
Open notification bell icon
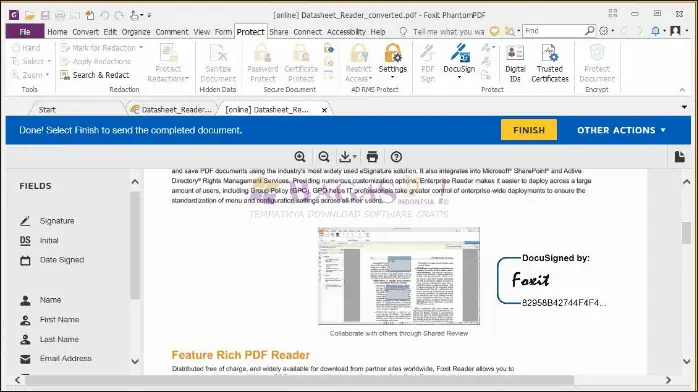(x=655, y=31)
